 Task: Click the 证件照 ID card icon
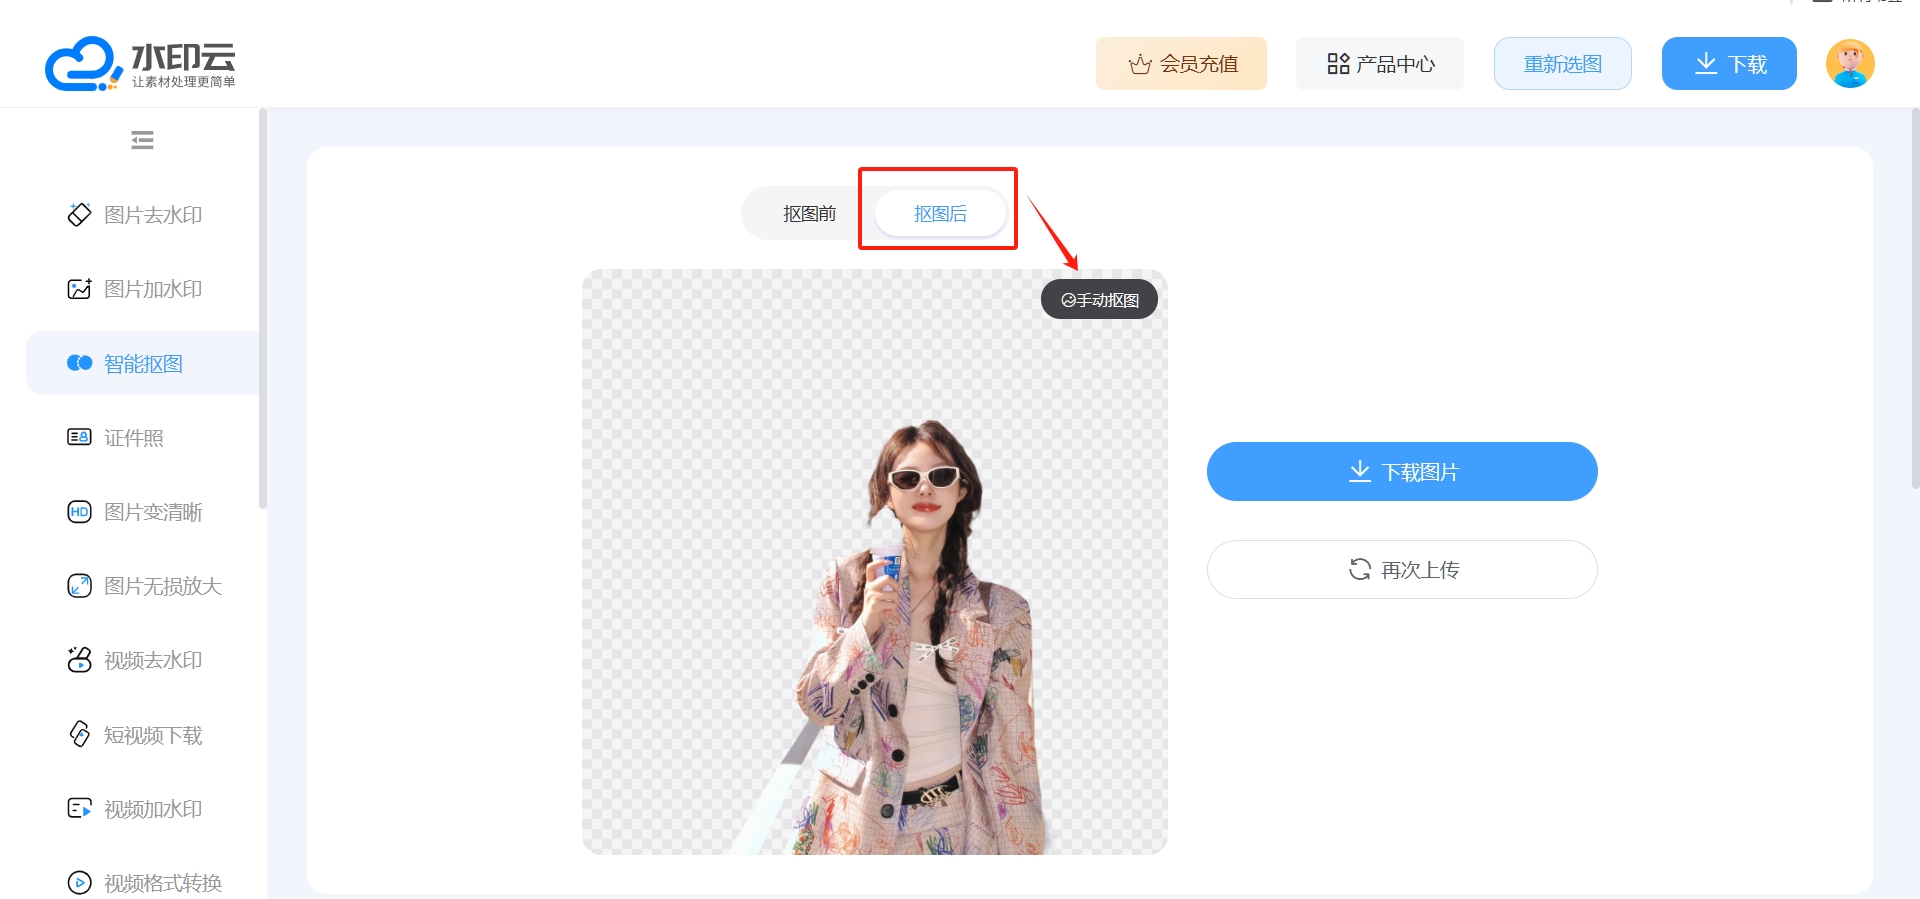(x=79, y=437)
